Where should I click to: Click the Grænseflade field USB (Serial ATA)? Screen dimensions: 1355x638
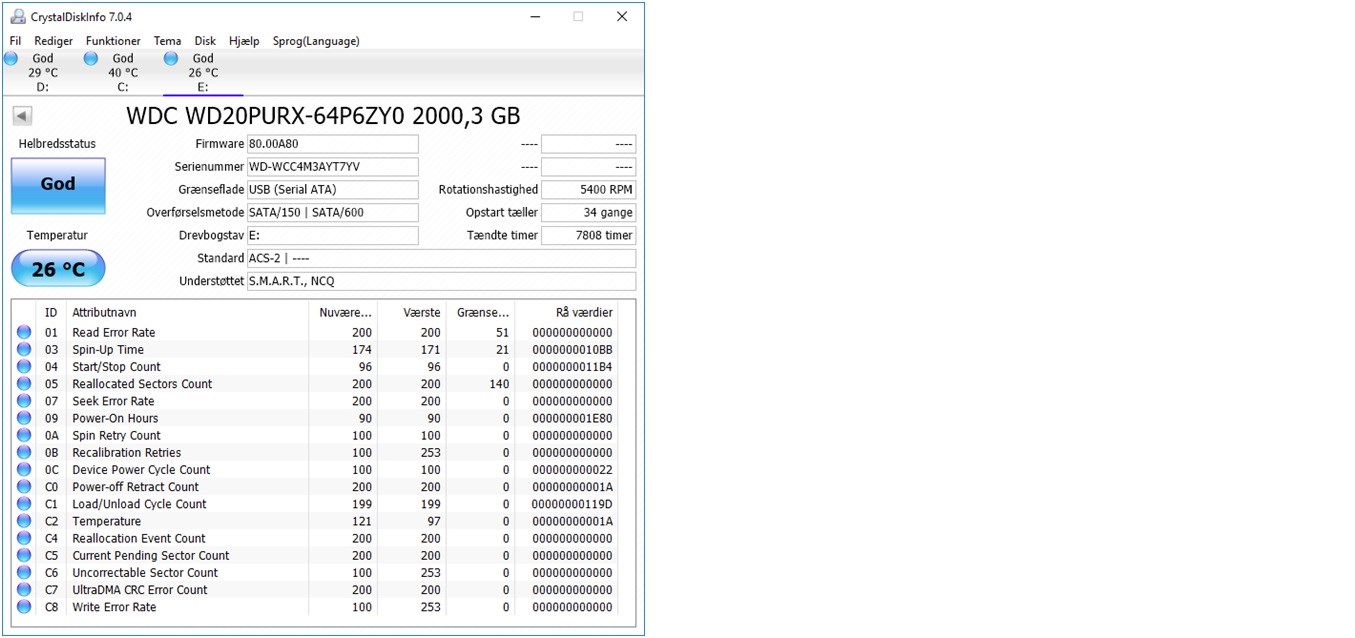tap(332, 190)
